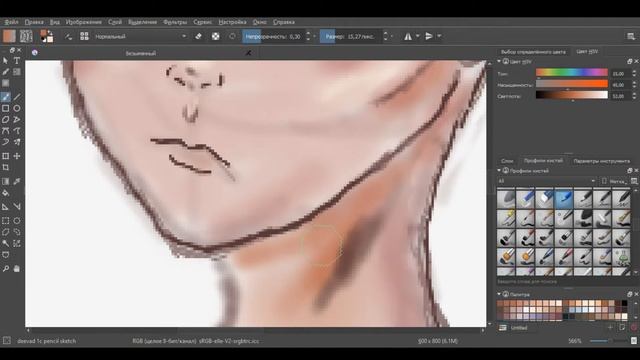This screenshot has width=640, height=360.
Task: Select the move layer tool
Action: tap(17, 156)
